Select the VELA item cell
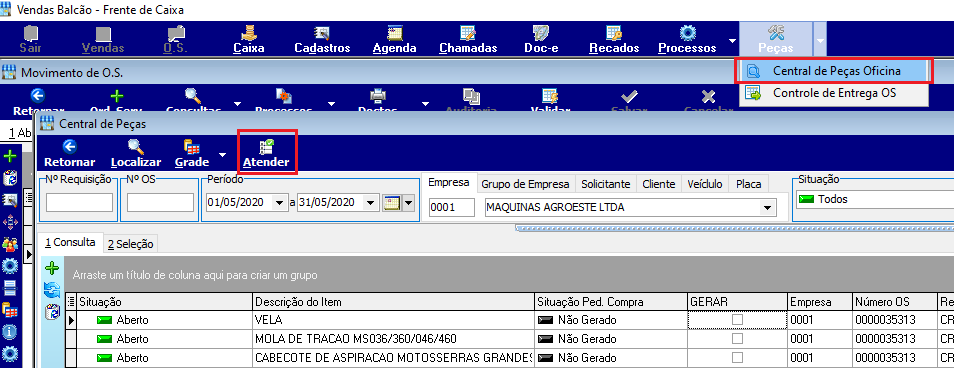The height and width of the screenshot is (368, 954). tap(392, 320)
